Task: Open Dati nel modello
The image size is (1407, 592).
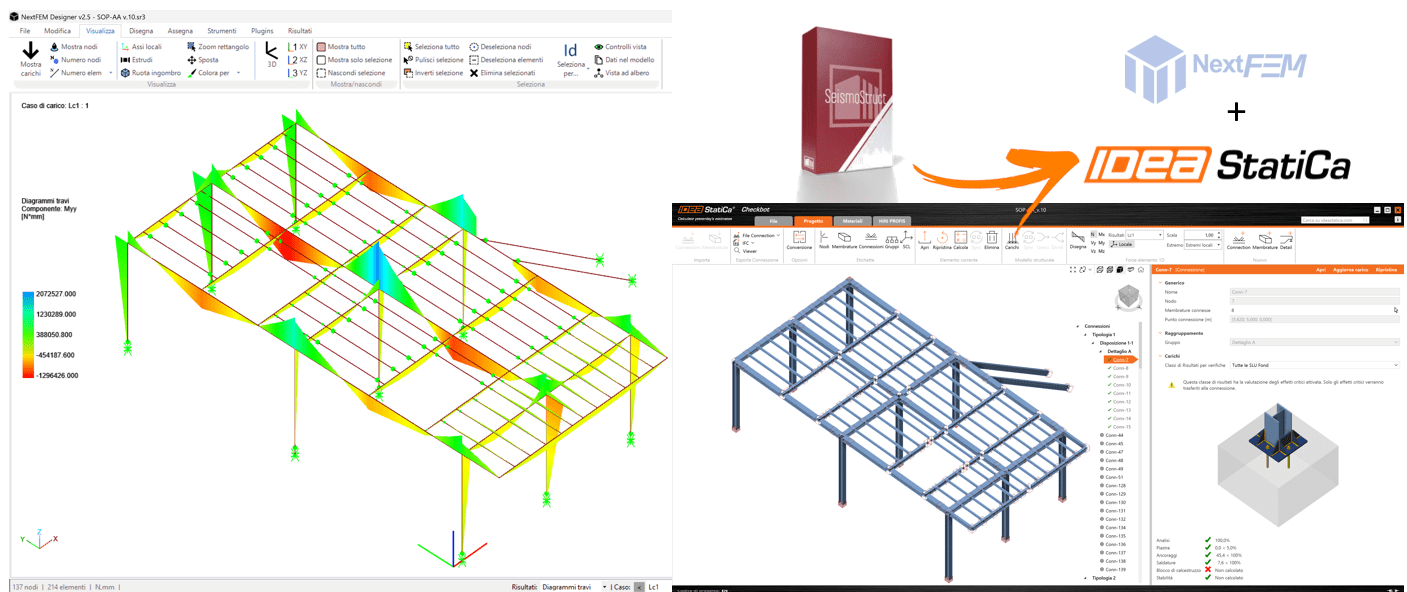Action: pos(624,59)
